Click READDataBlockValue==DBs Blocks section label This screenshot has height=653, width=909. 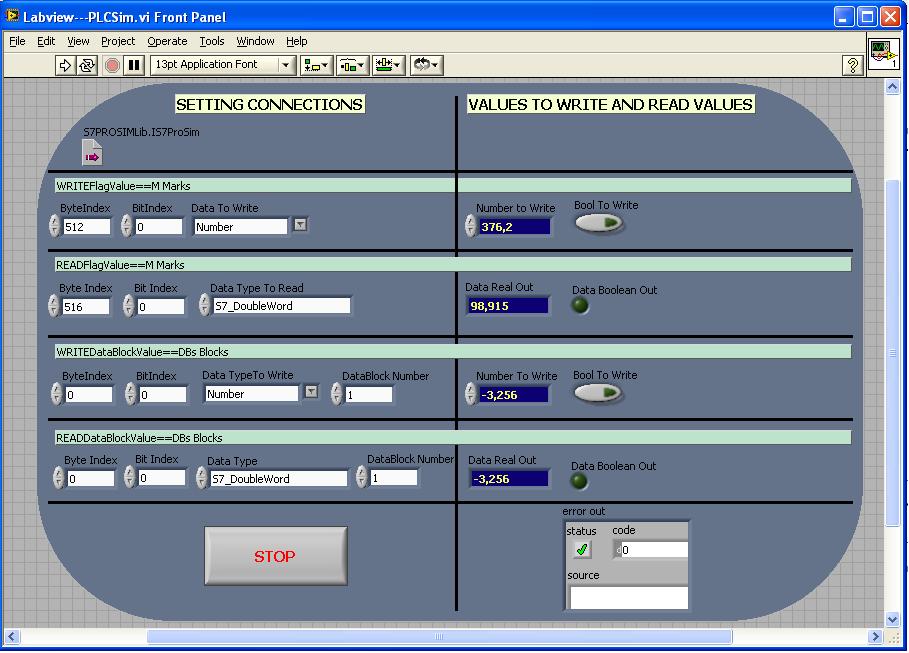coord(139,438)
